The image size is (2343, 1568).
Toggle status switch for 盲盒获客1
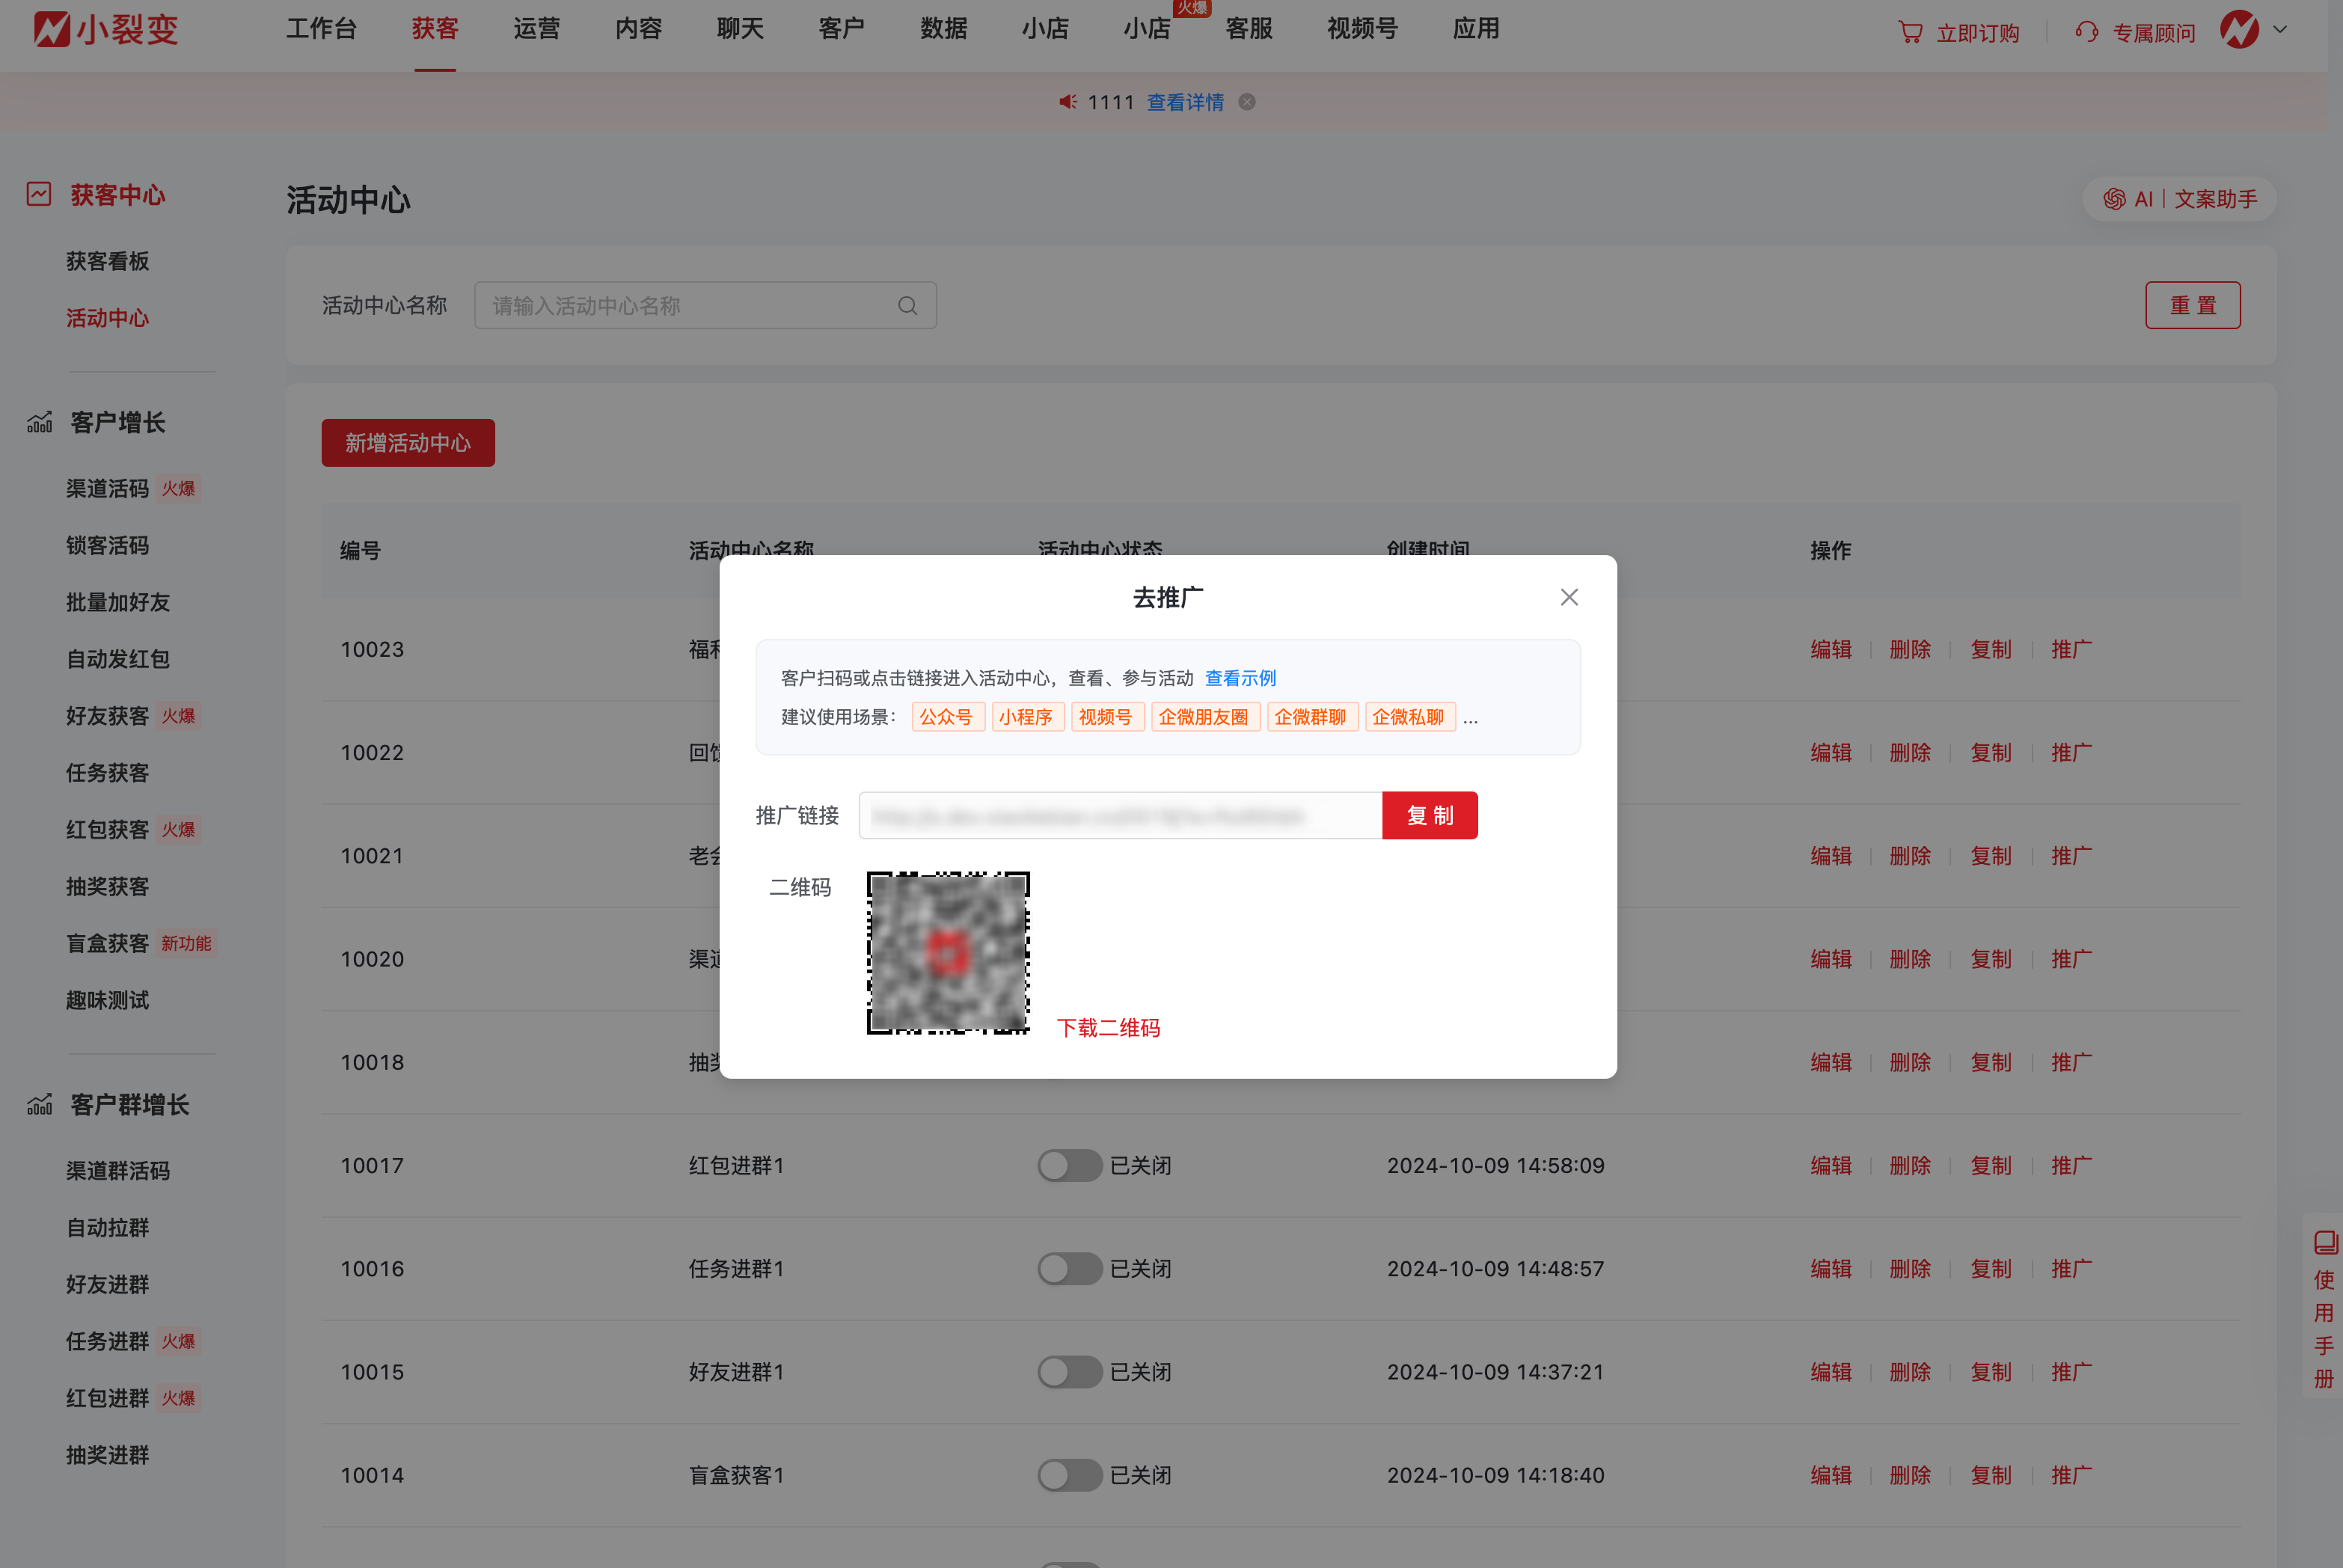1069,1474
